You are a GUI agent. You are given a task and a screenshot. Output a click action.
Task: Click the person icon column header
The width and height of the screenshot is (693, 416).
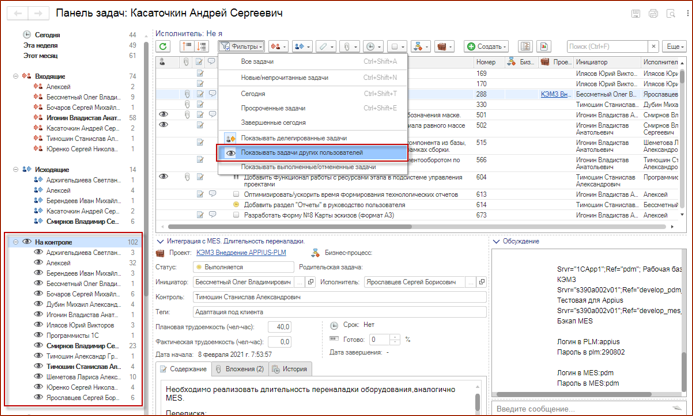click(162, 62)
